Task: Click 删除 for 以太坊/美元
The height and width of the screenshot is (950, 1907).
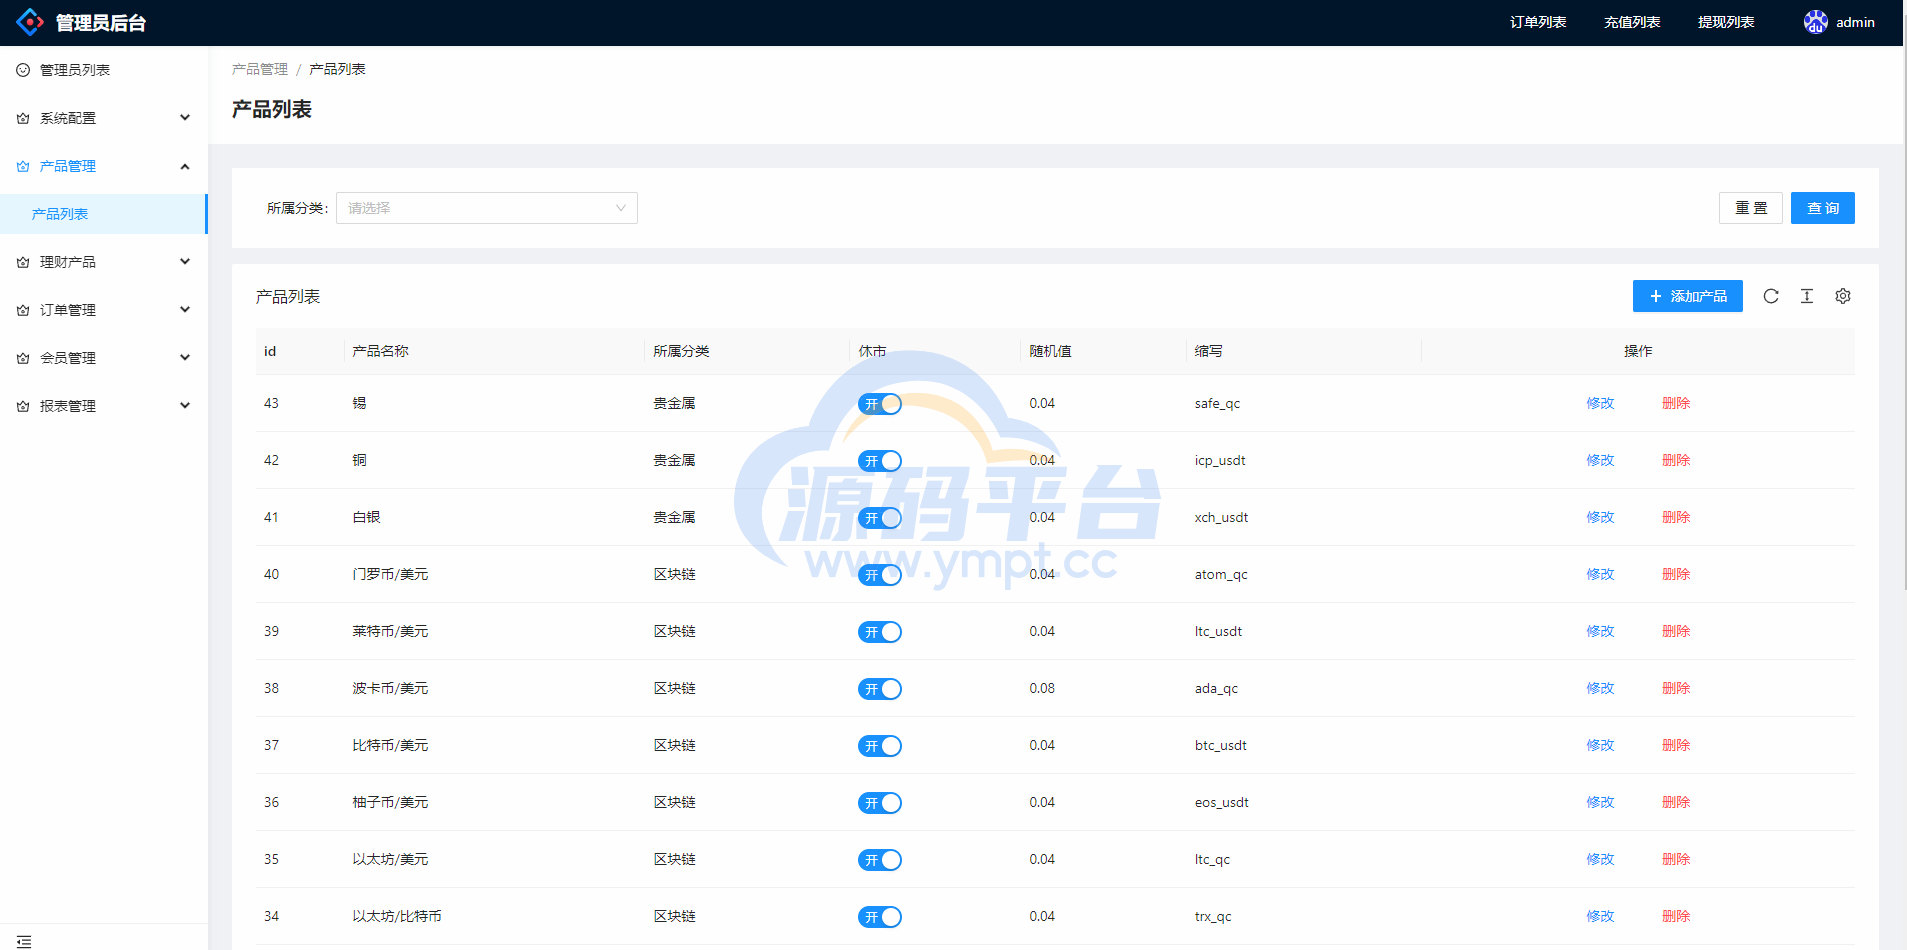Action: pos(1676,859)
